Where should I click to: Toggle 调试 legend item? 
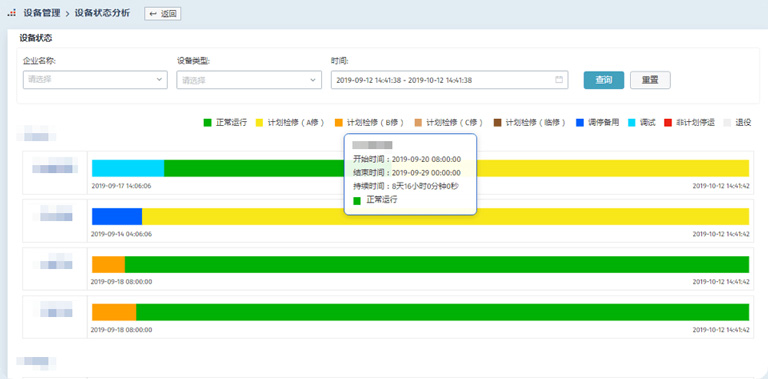pyautogui.click(x=642, y=123)
